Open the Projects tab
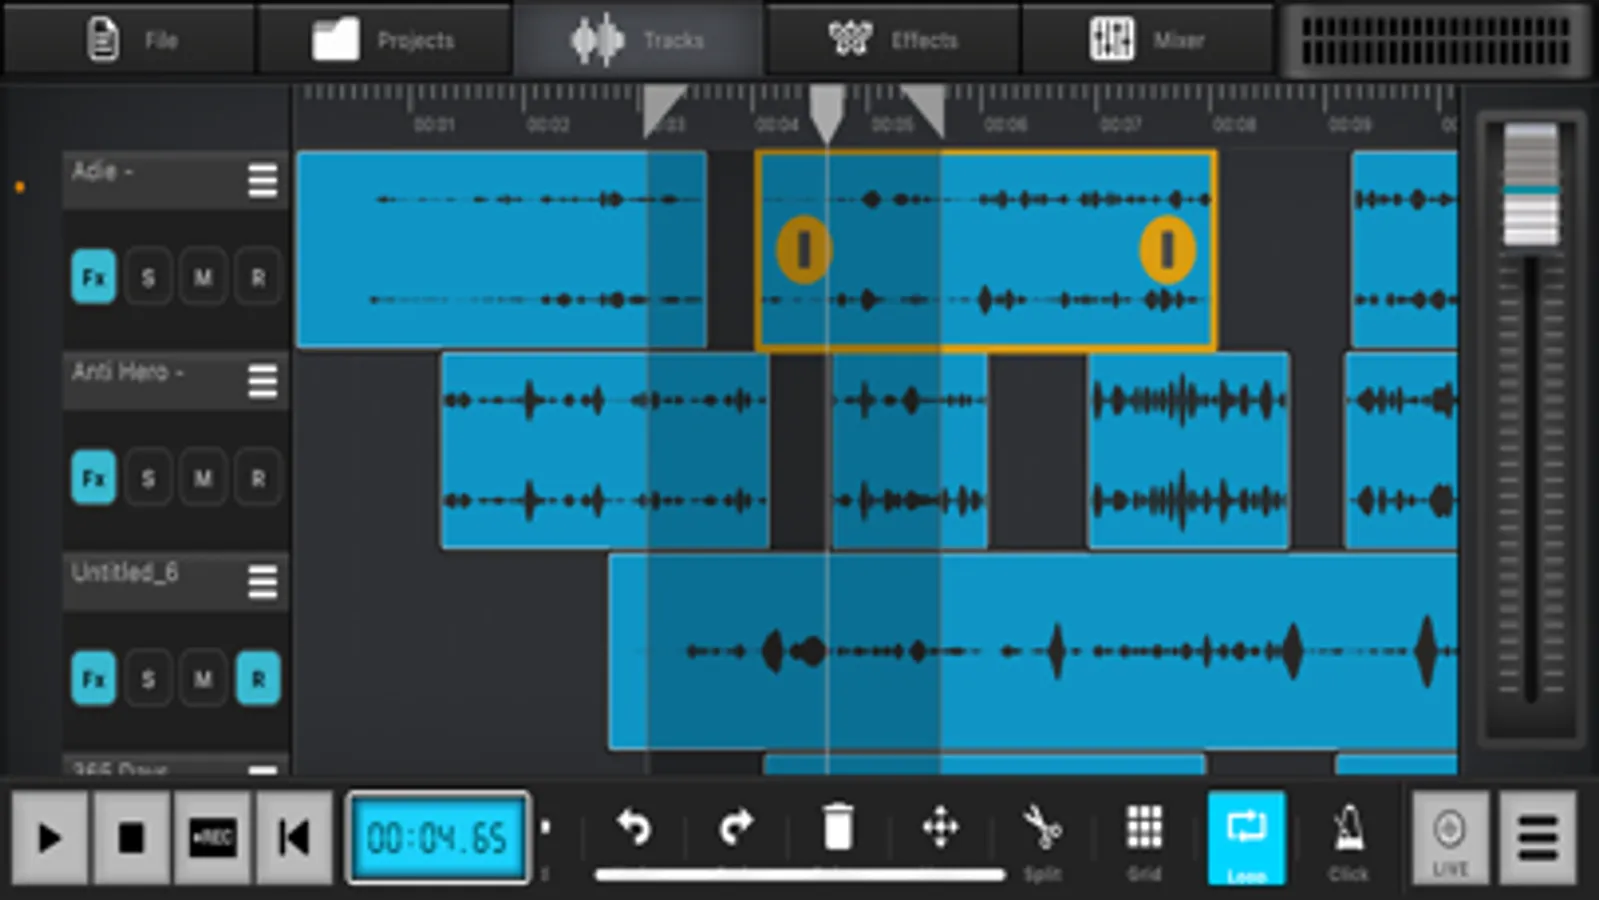The width and height of the screenshot is (1599, 900). pos(384,39)
